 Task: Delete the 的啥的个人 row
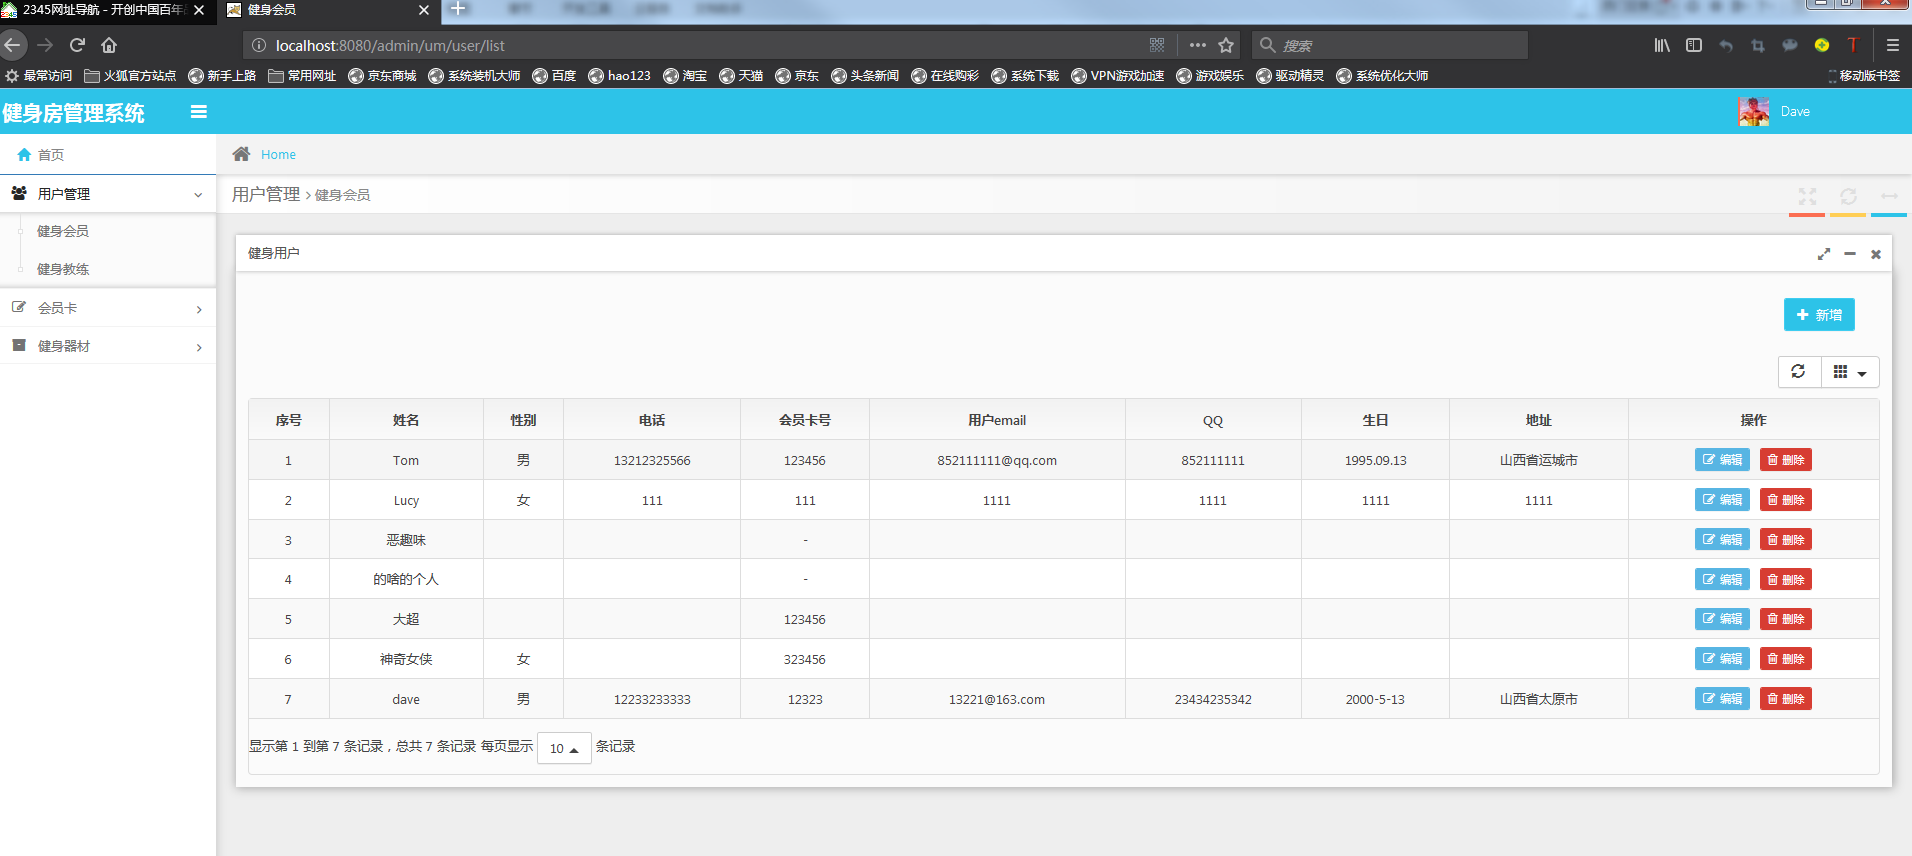[x=1786, y=580]
